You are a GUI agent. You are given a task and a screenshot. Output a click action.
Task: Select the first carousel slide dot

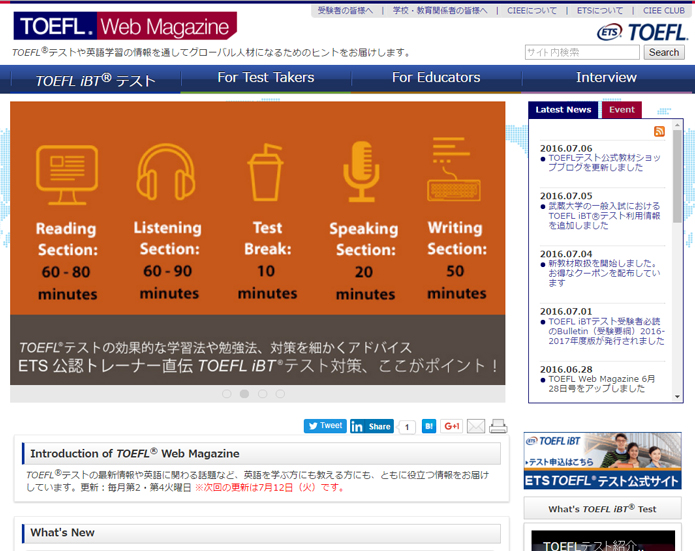226,394
